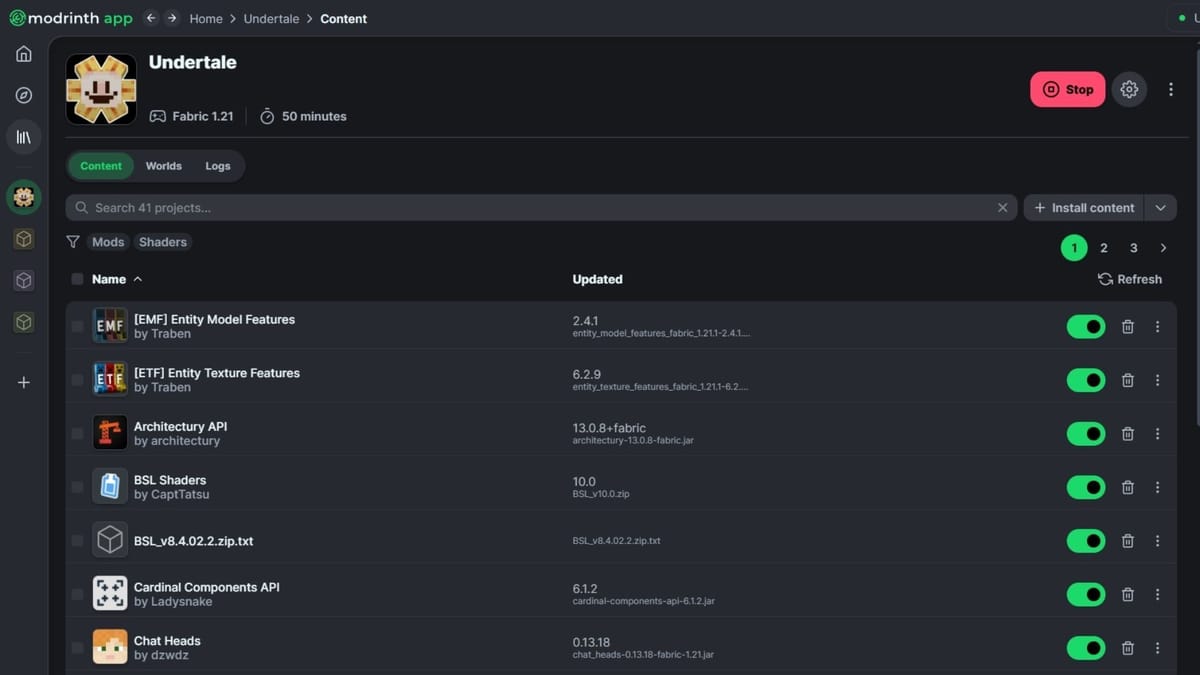
Task: Delete BSL Shaders using trash icon
Action: [x=1127, y=487]
